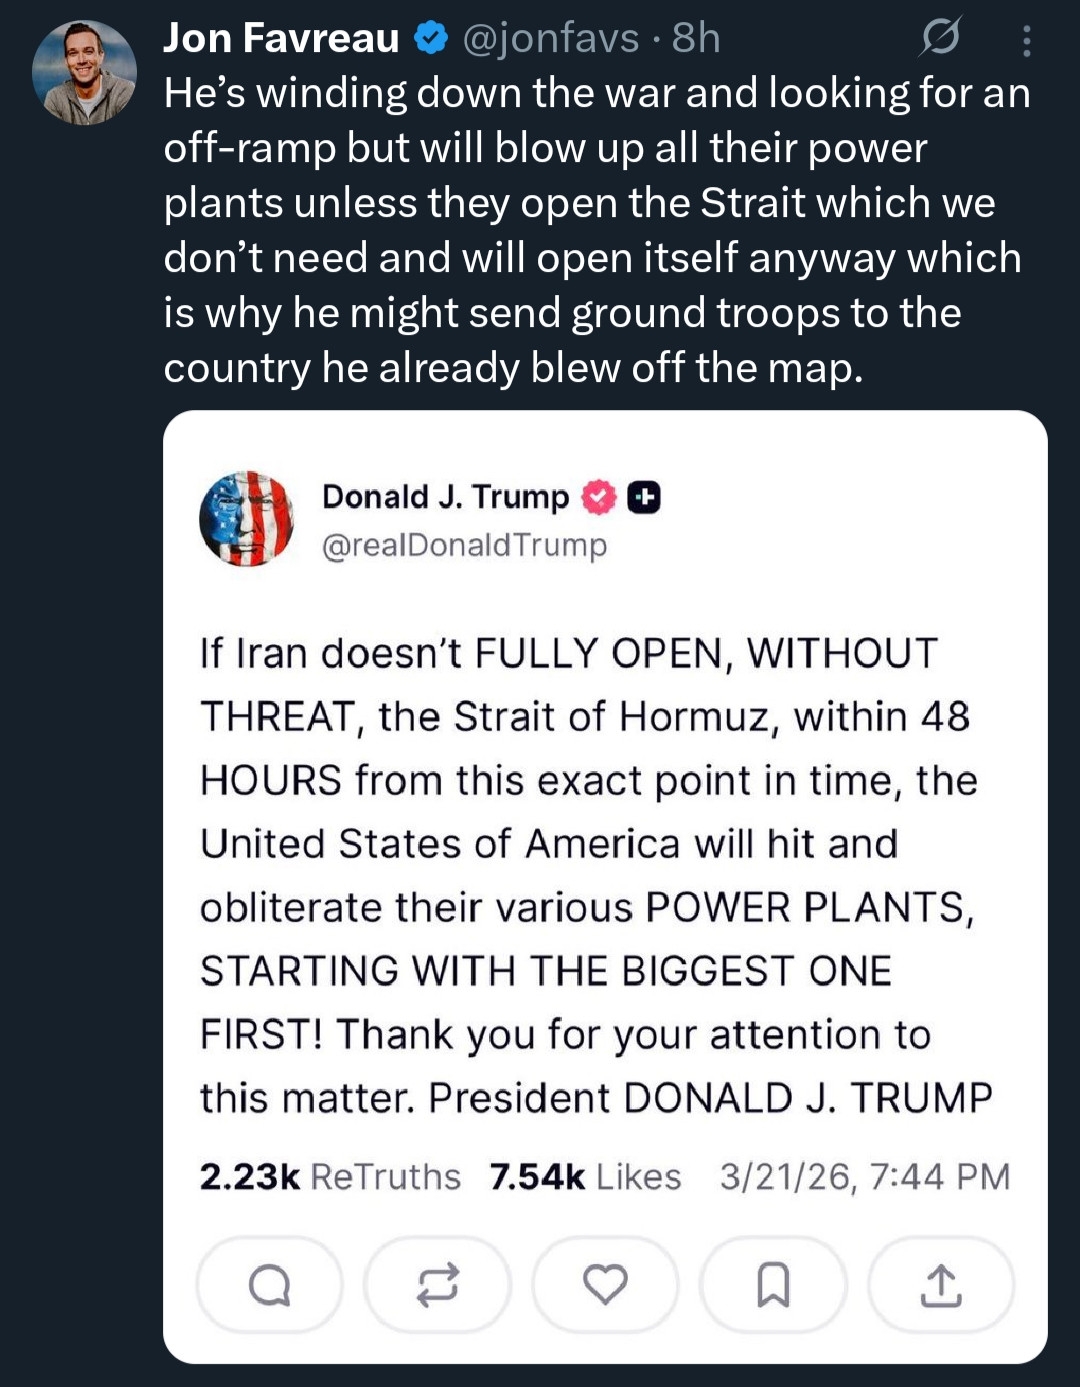Click the Jon Favreau display name
The height and width of the screenshot is (1387, 1080).
point(281,38)
